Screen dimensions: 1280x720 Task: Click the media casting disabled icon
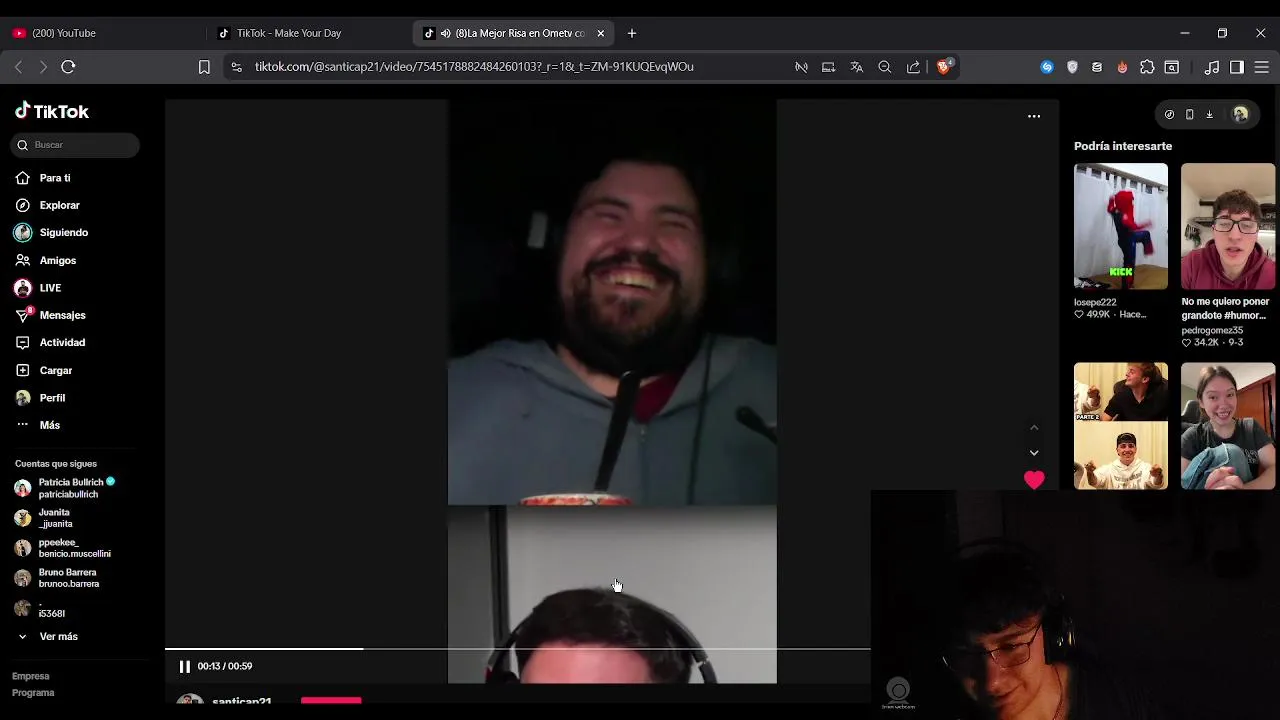coord(801,67)
